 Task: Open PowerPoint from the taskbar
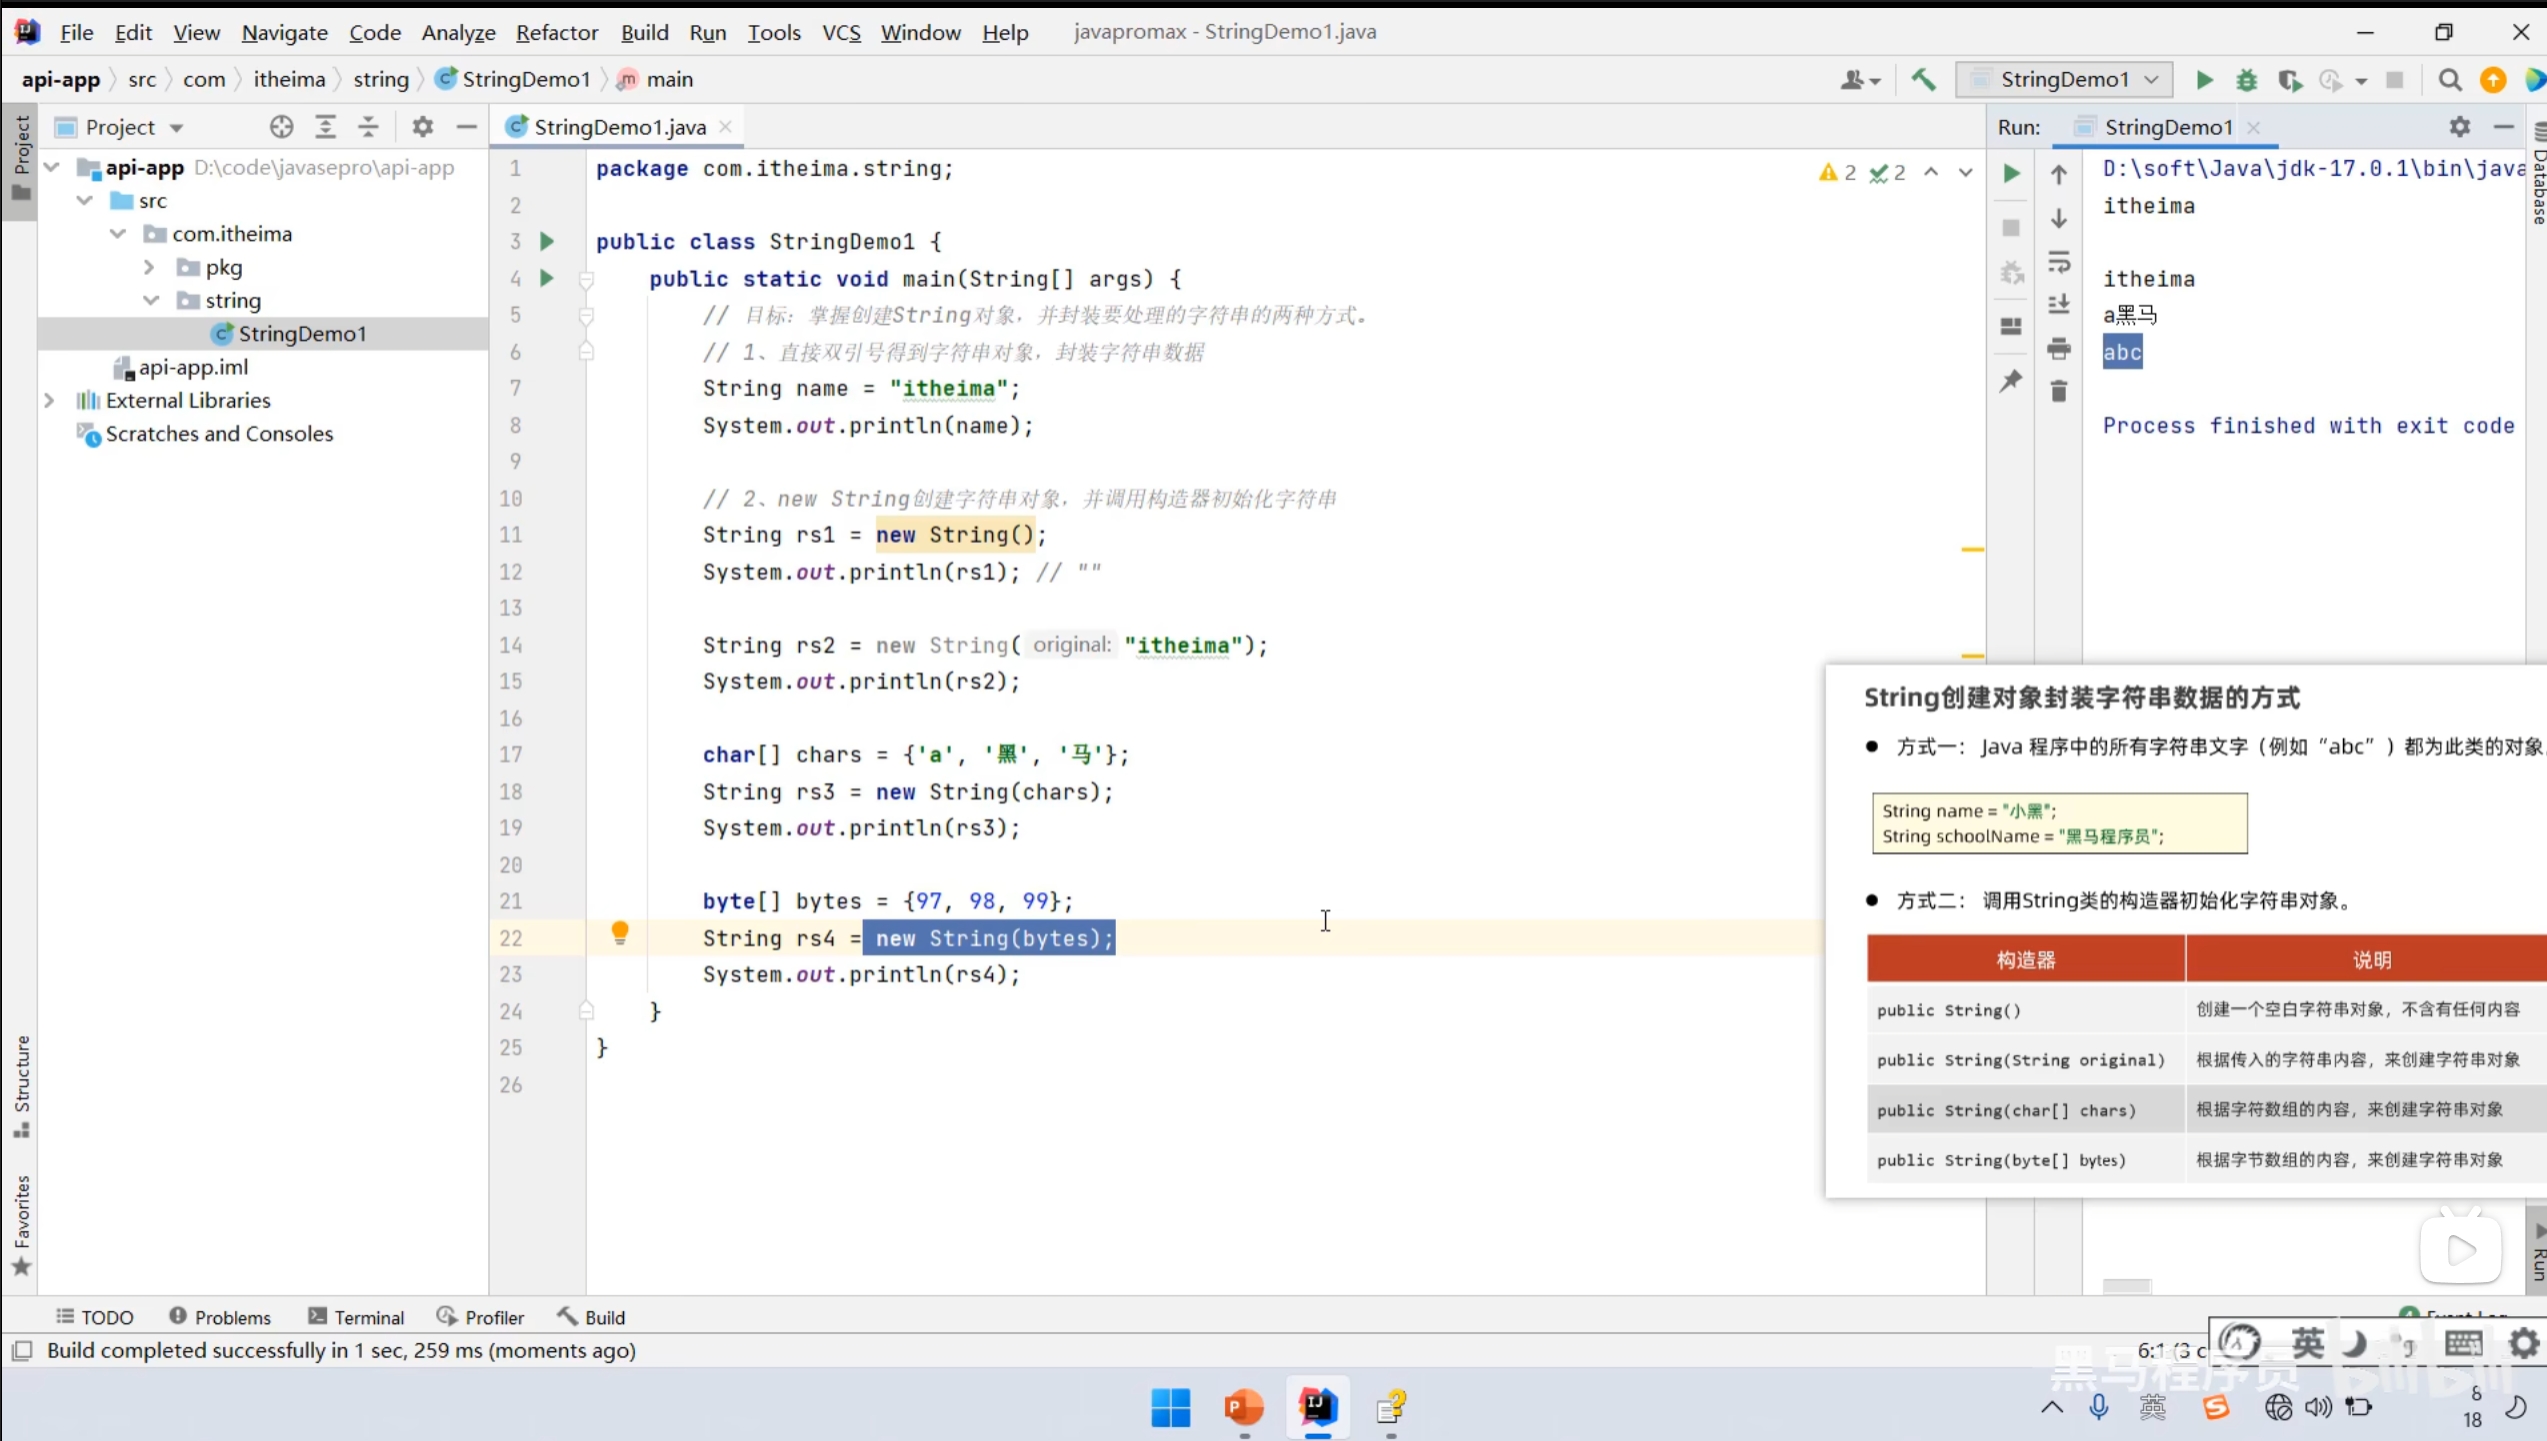[1243, 1408]
